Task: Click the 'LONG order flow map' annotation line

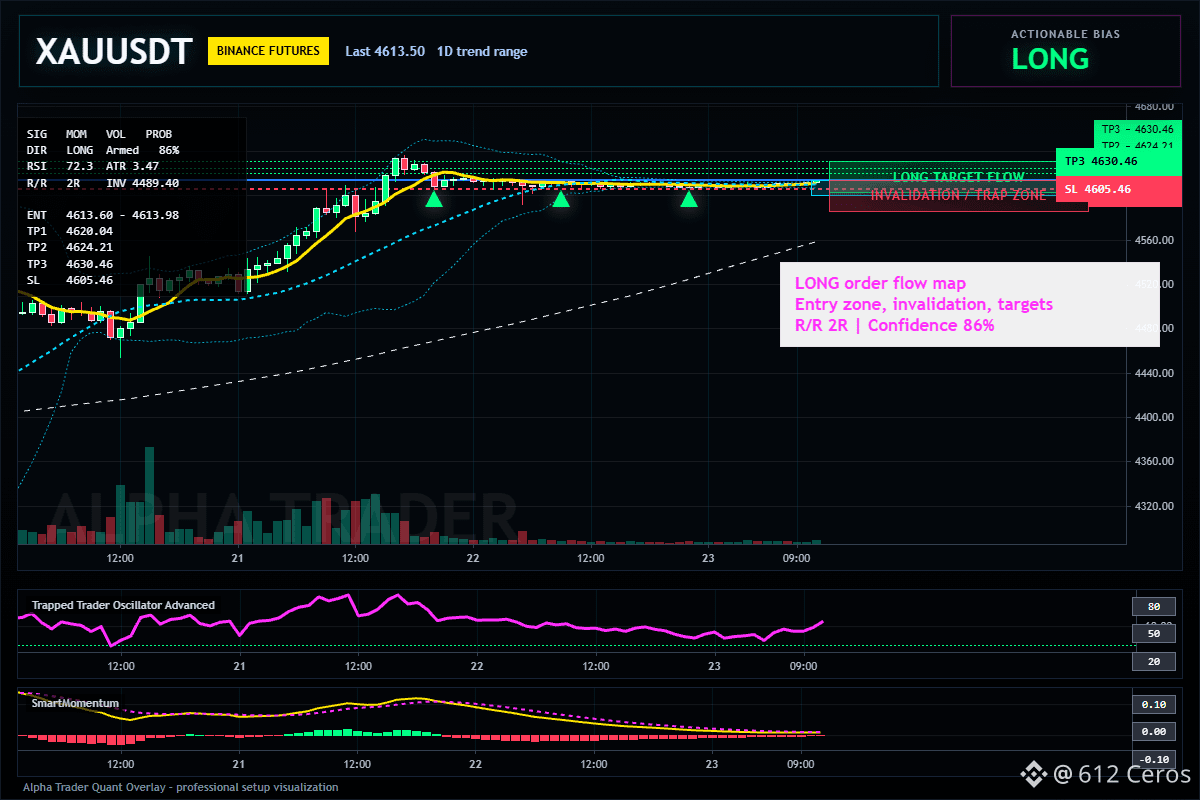Action: point(880,284)
